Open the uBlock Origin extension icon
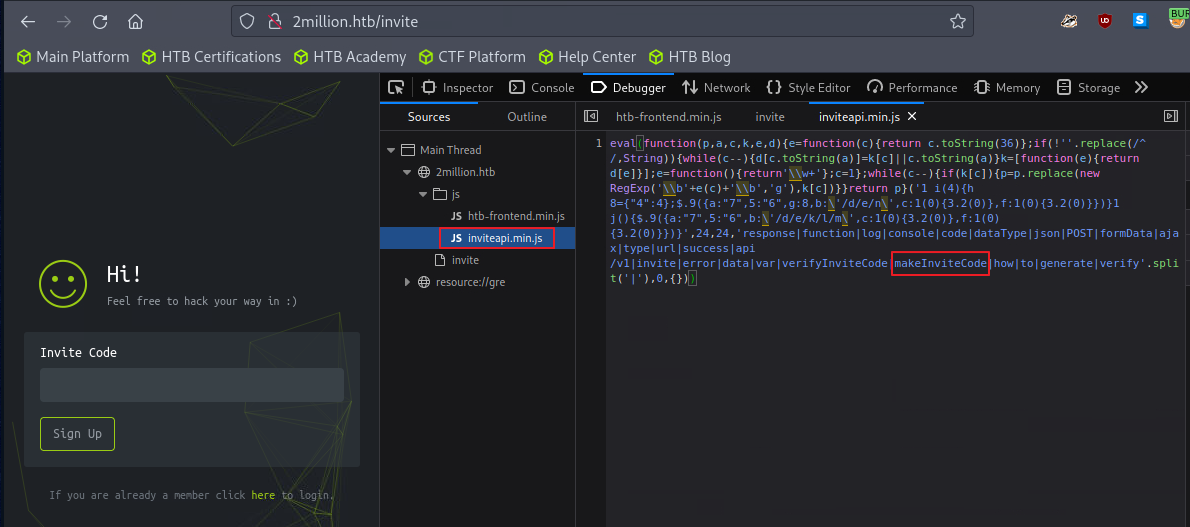 [x=1104, y=21]
